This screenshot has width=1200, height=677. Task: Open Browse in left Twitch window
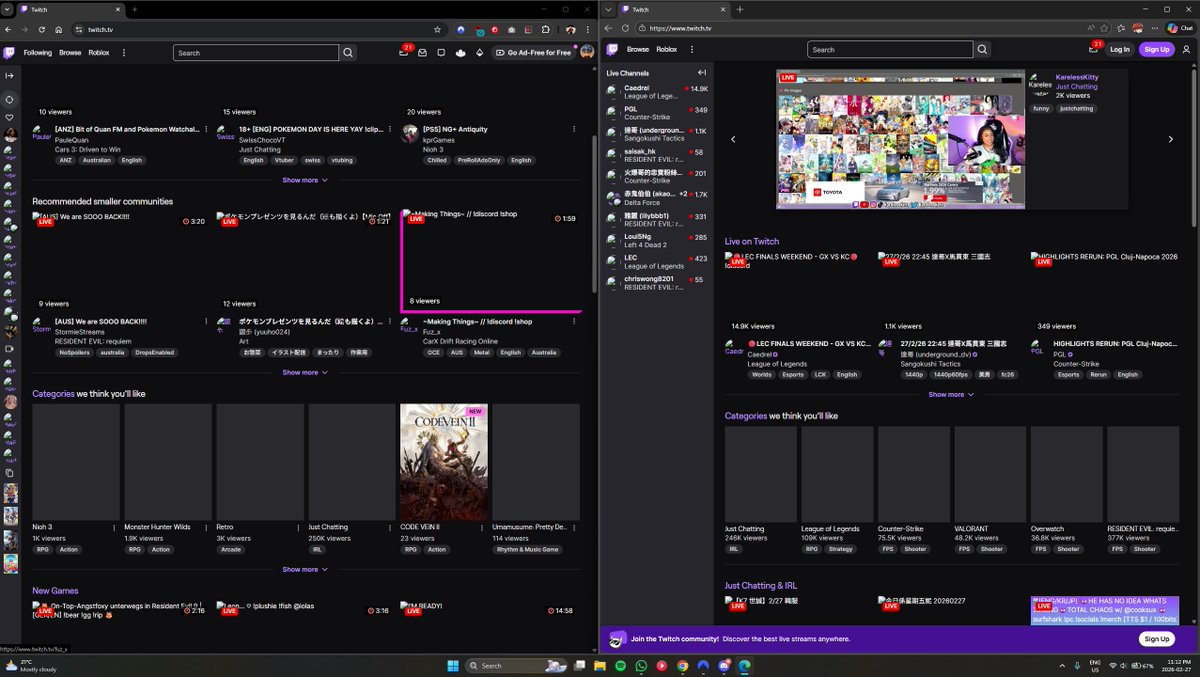pyautogui.click(x=70, y=52)
